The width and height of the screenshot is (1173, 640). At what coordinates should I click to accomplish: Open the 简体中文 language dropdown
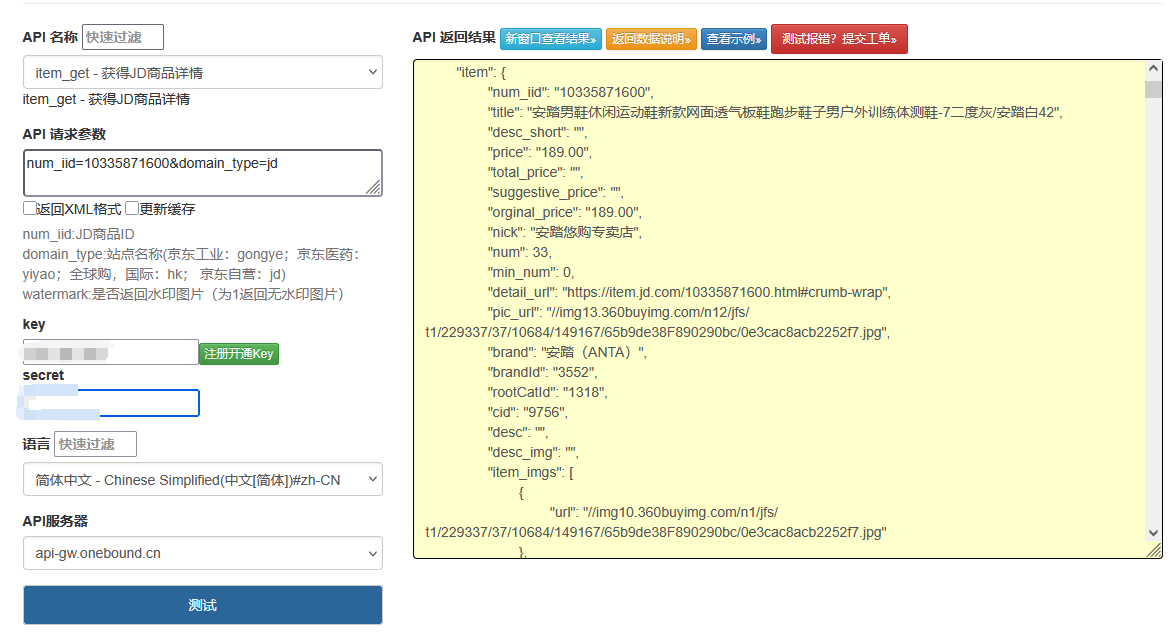(203, 479)
